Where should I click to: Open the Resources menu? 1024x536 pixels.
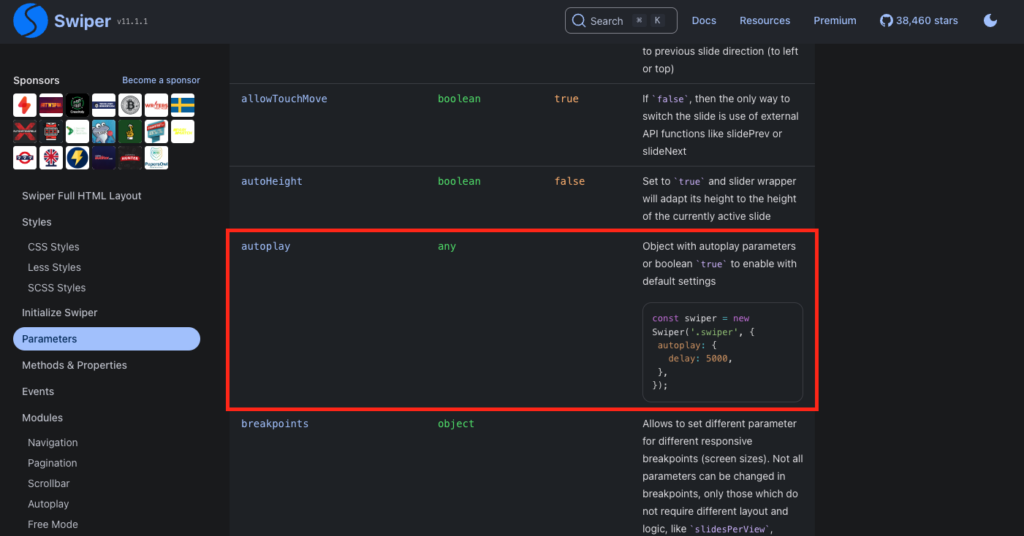click(x=764, y=21)
